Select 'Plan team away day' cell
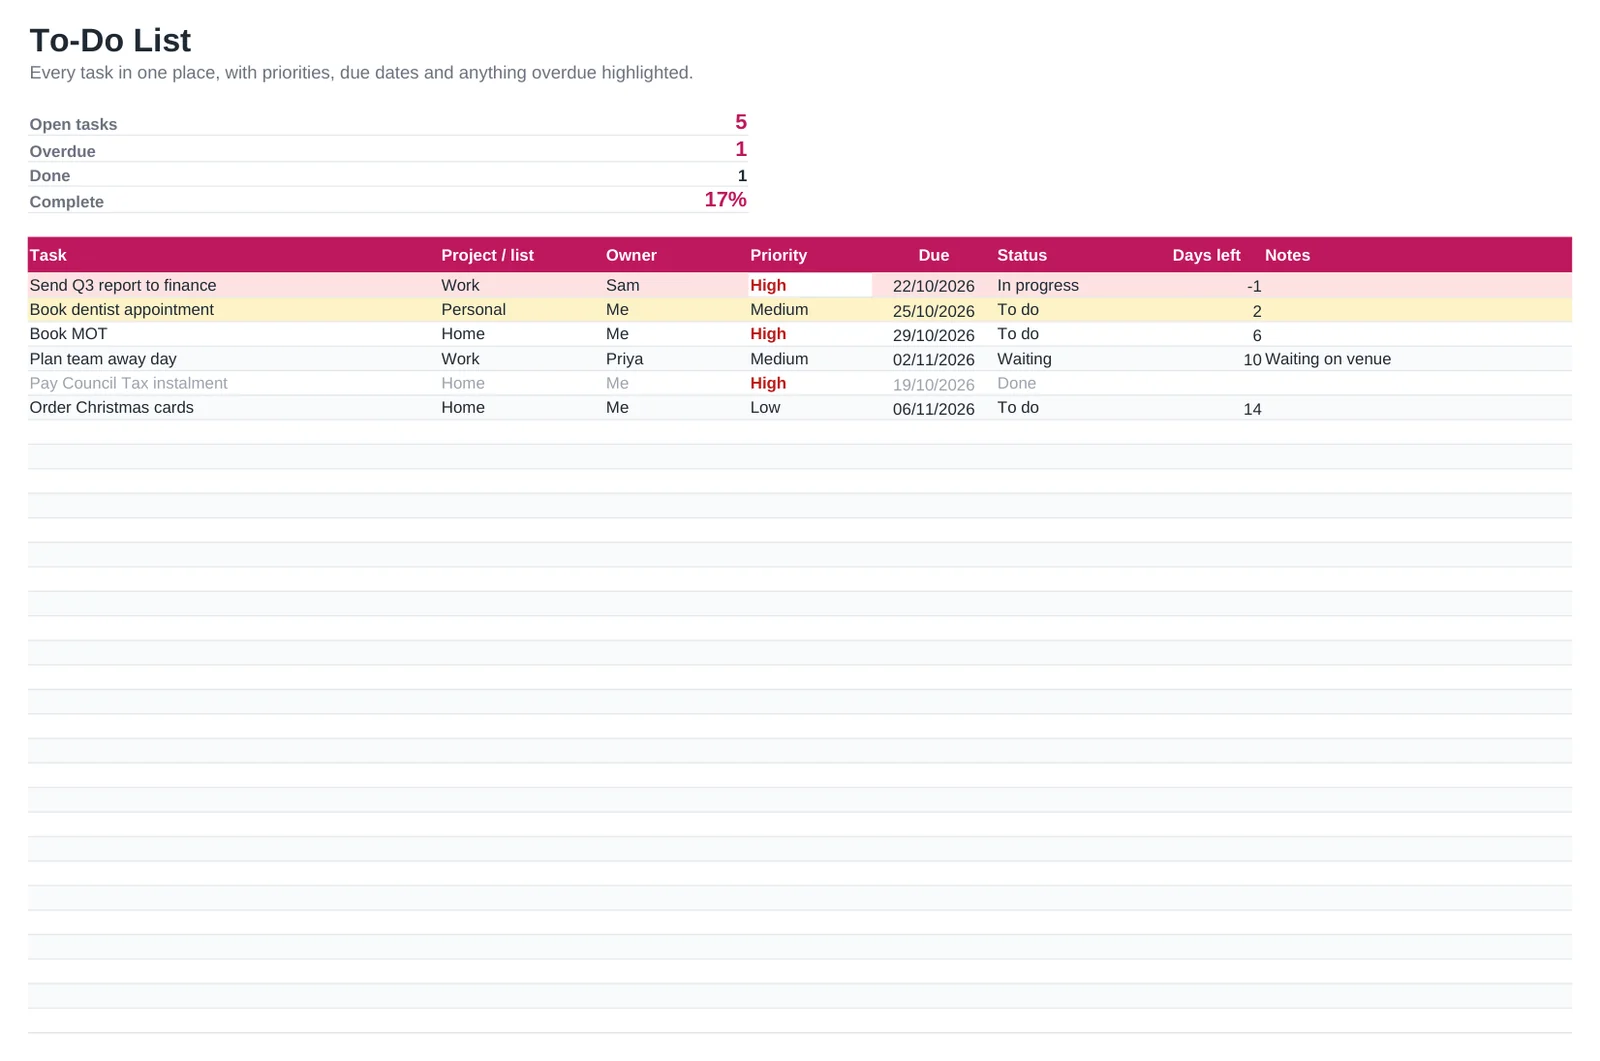1600x1061 pixels. point(102,359)
